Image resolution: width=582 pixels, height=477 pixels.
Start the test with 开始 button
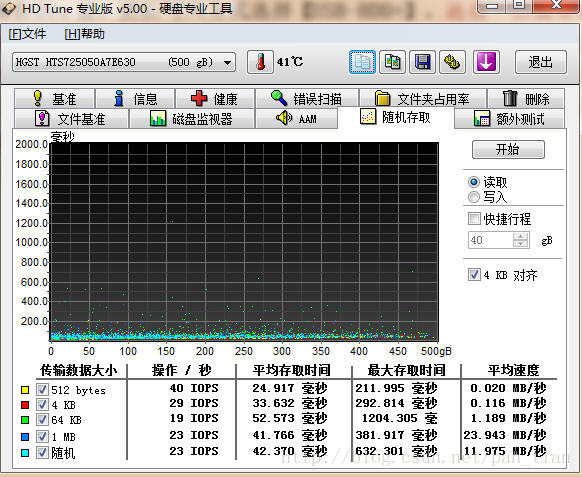508,149
